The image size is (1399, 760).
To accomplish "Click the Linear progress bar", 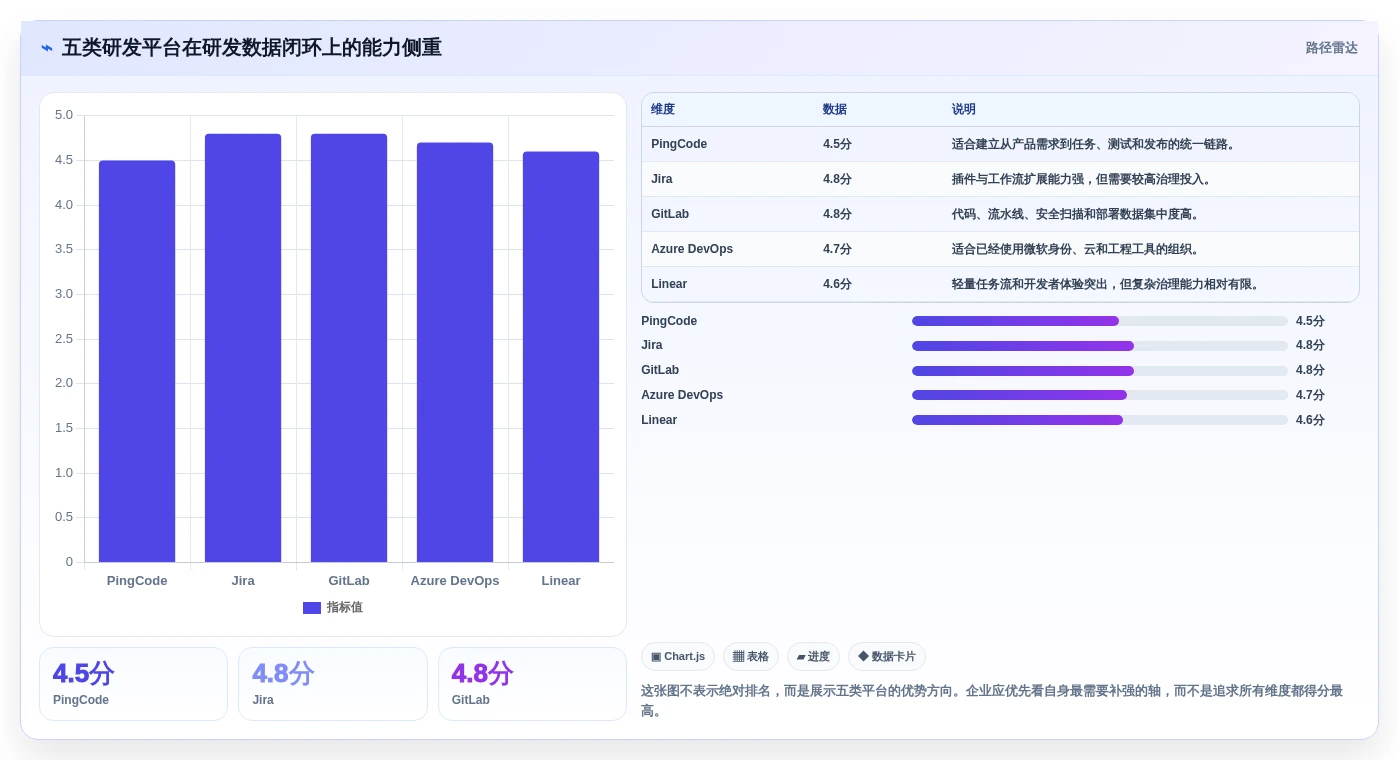I will [1100, 420].
